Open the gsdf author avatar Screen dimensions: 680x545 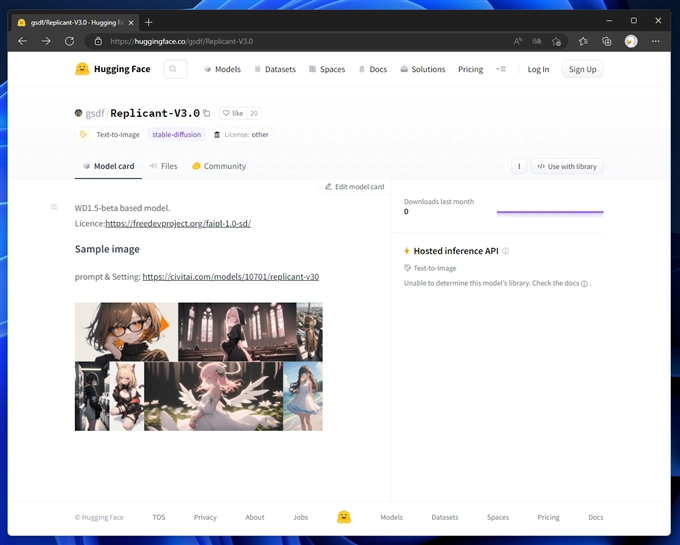pyautogui.click(x=78, y=113)
